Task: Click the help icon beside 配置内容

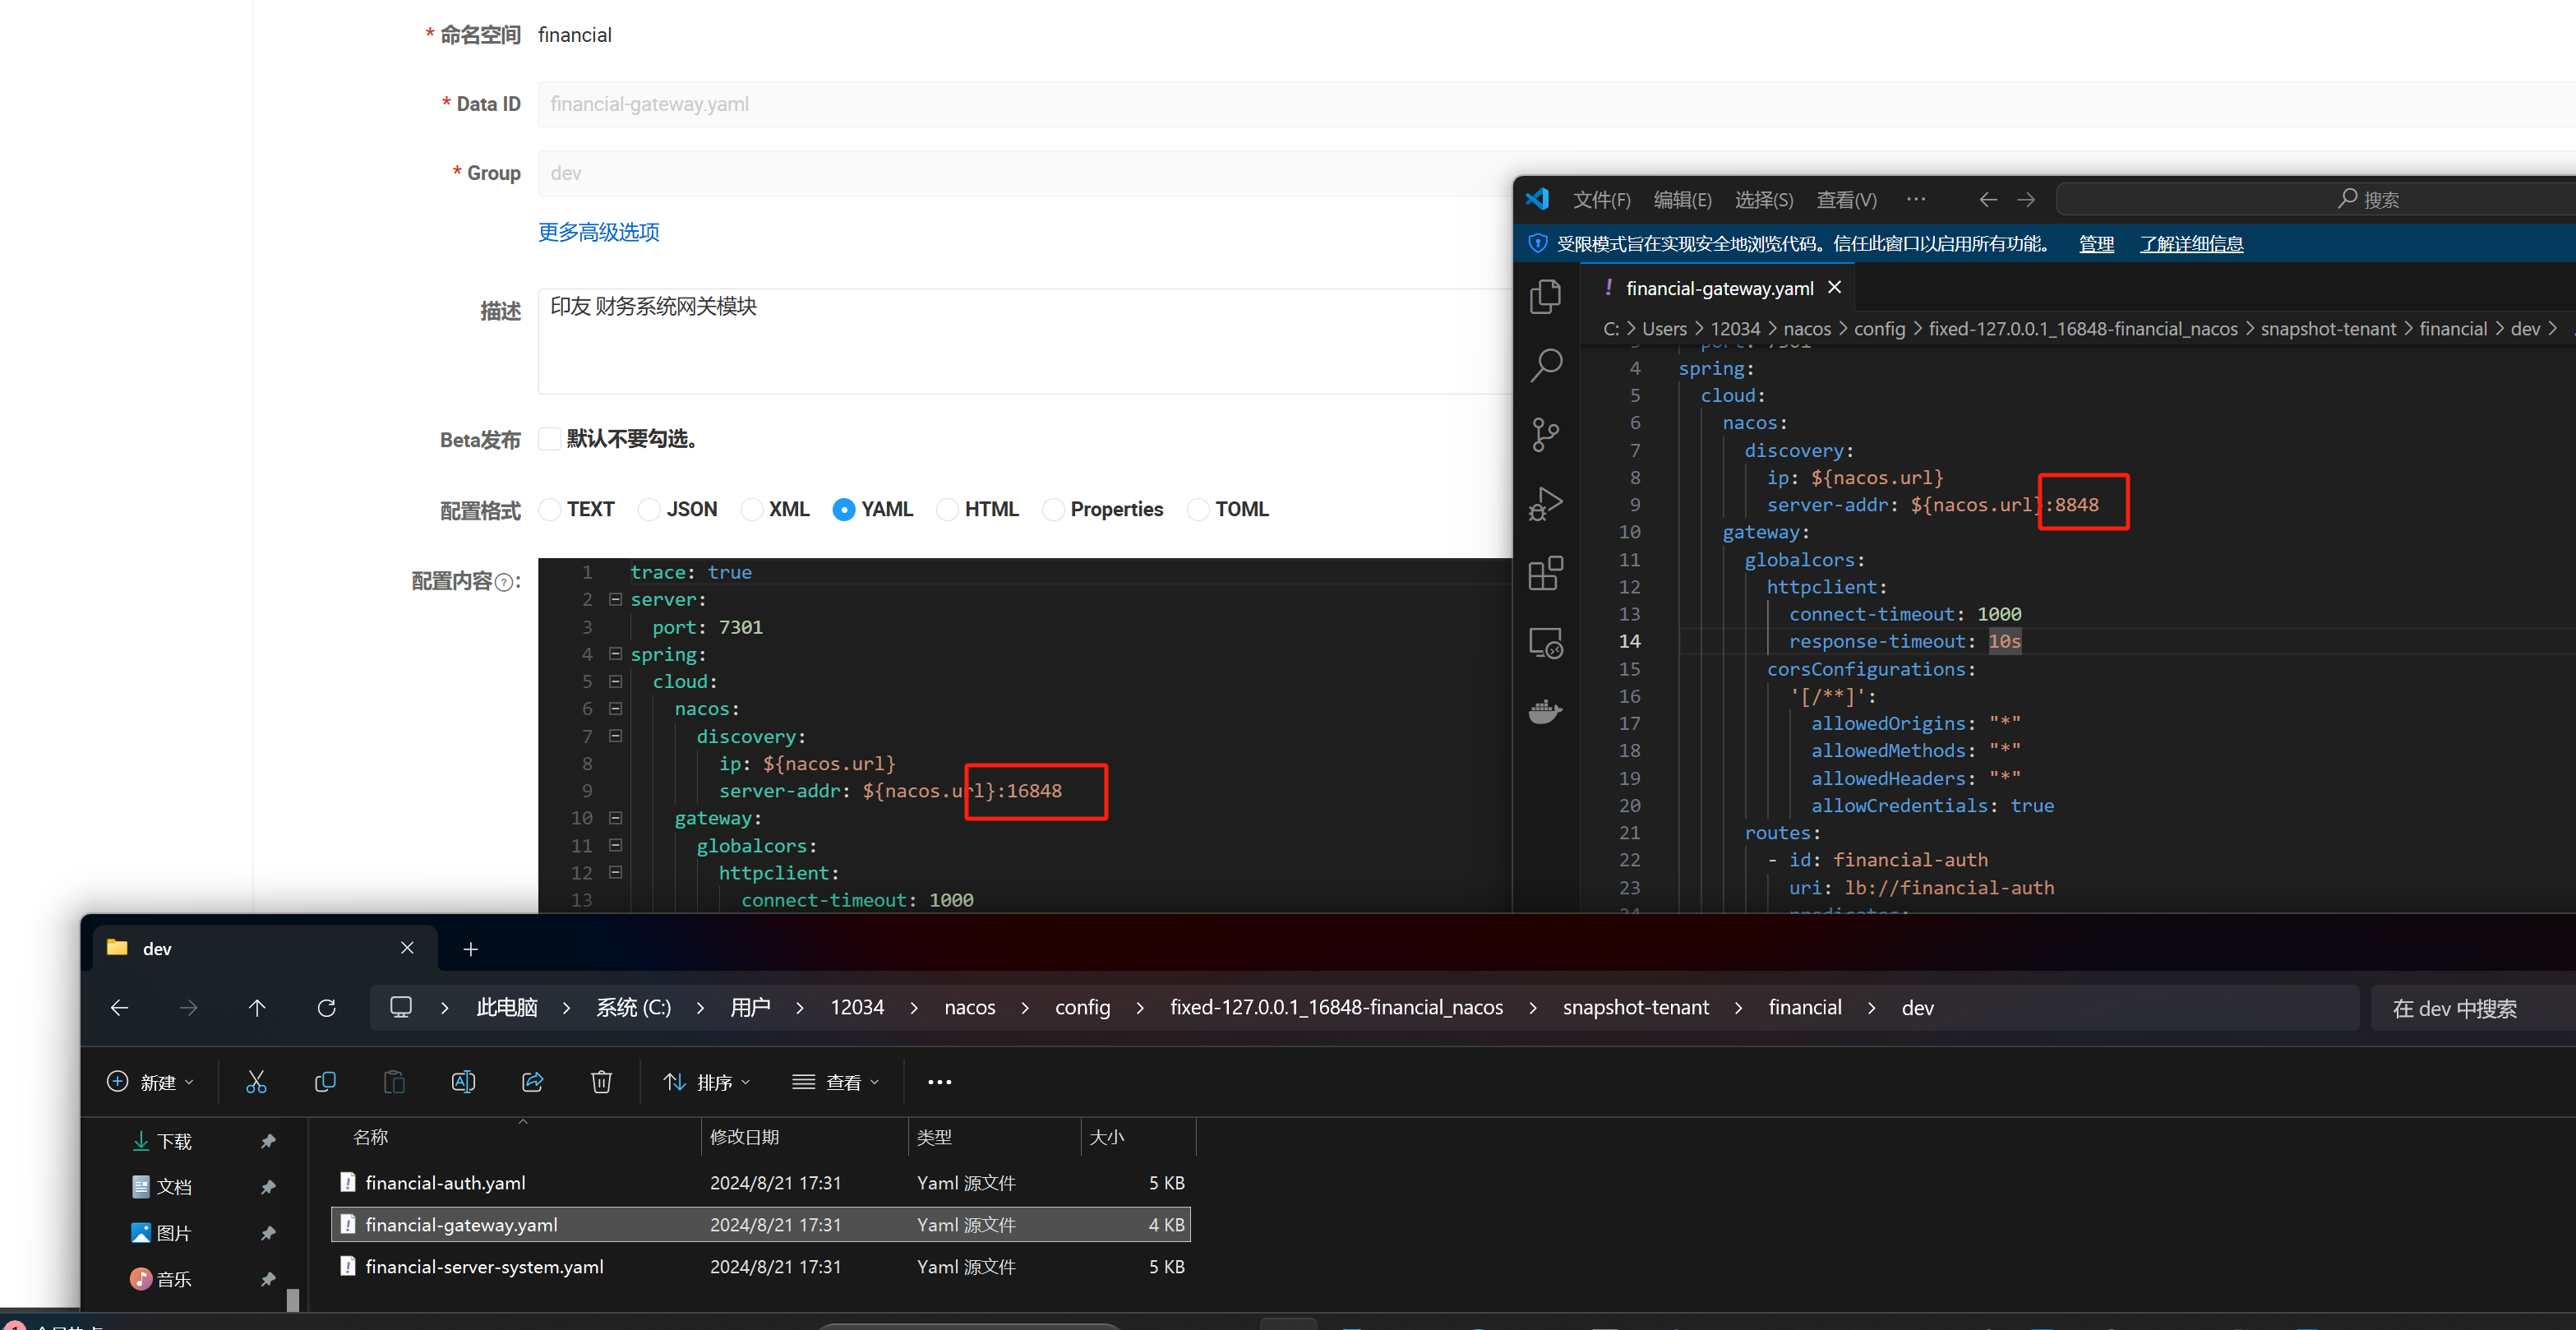Action: pyautogui.click(x=504, y=582)
